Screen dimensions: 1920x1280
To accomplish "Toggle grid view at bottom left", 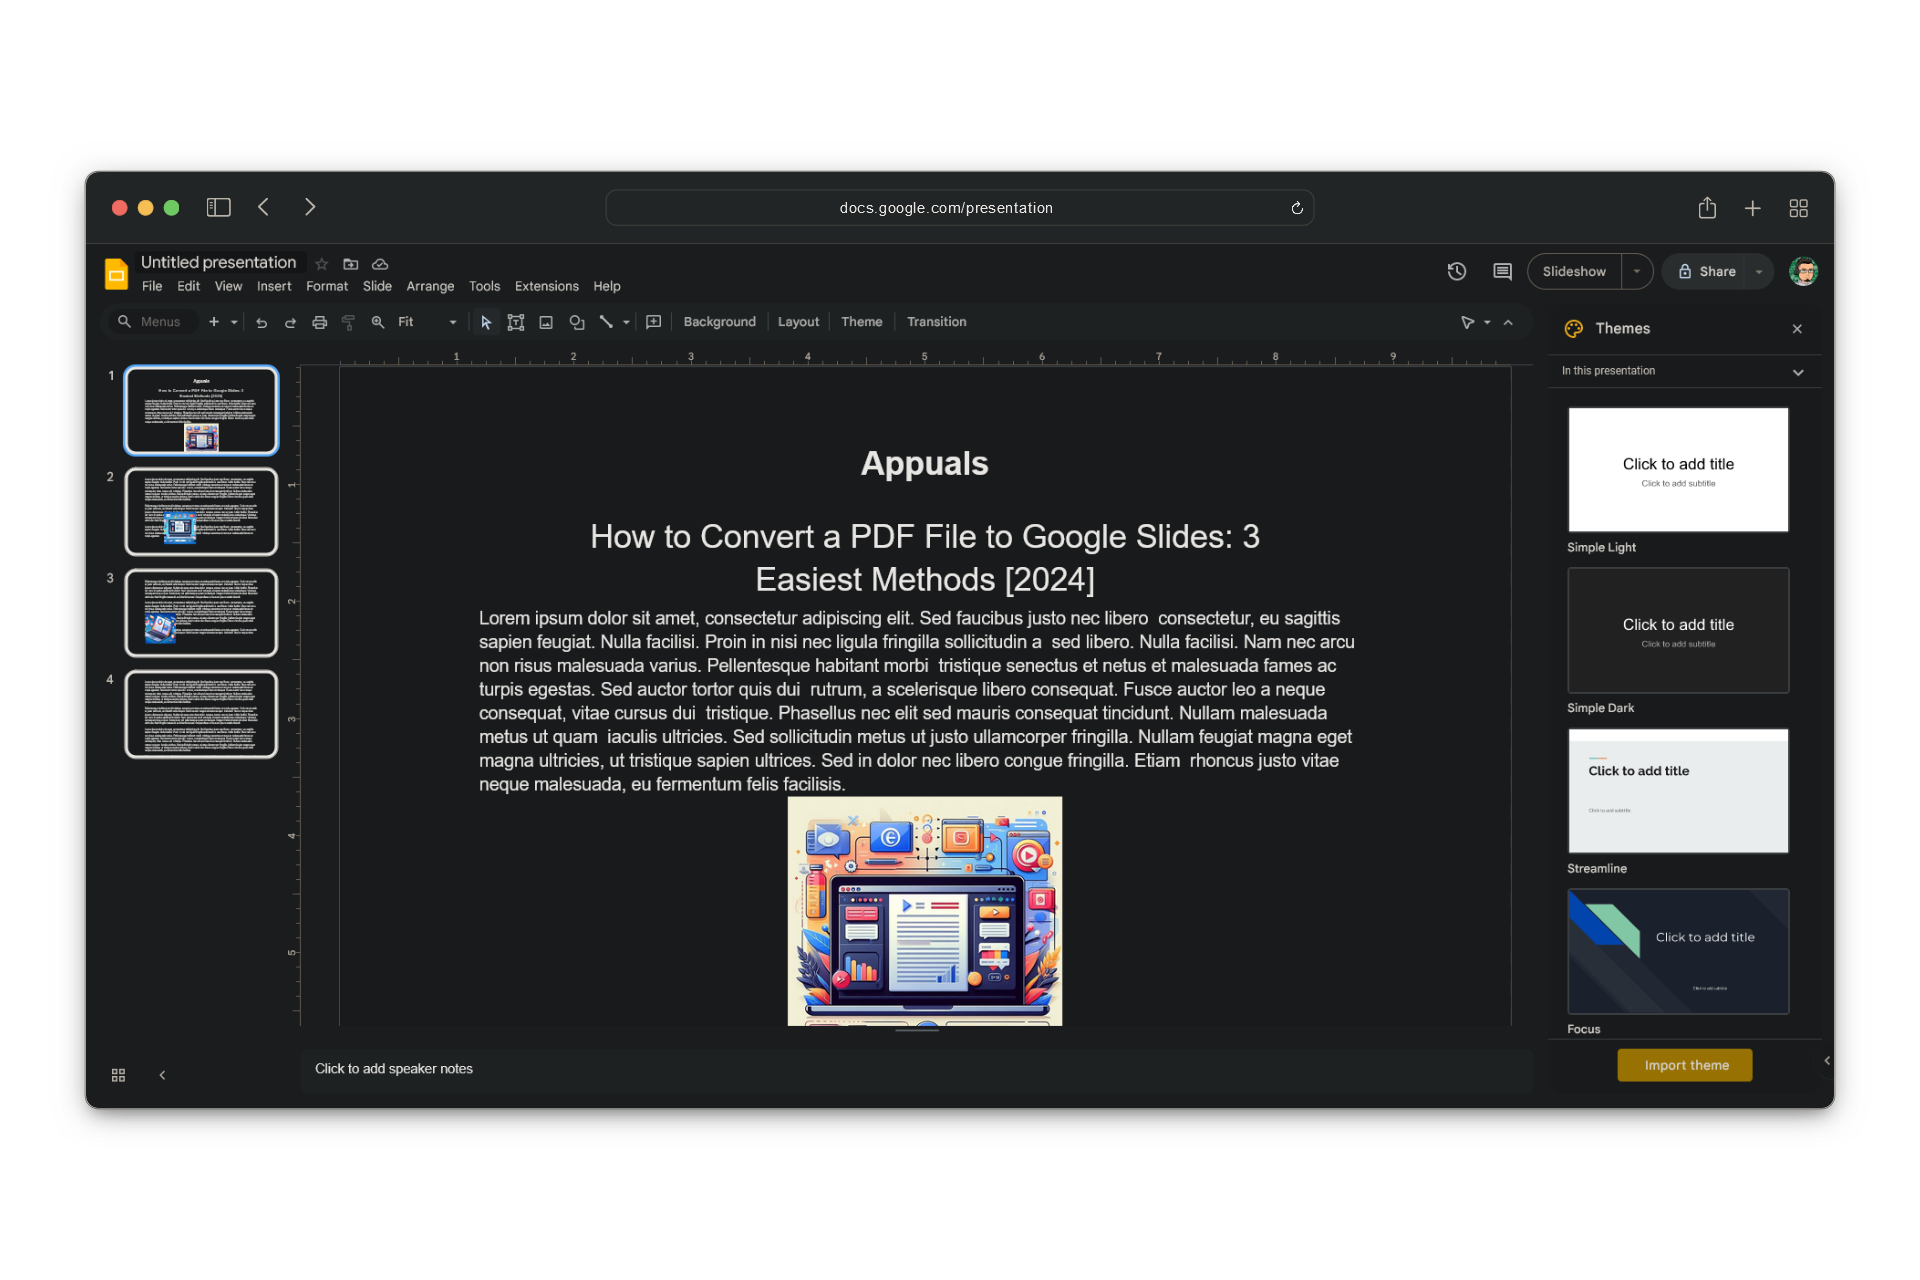I will (x=118, y=1075).
